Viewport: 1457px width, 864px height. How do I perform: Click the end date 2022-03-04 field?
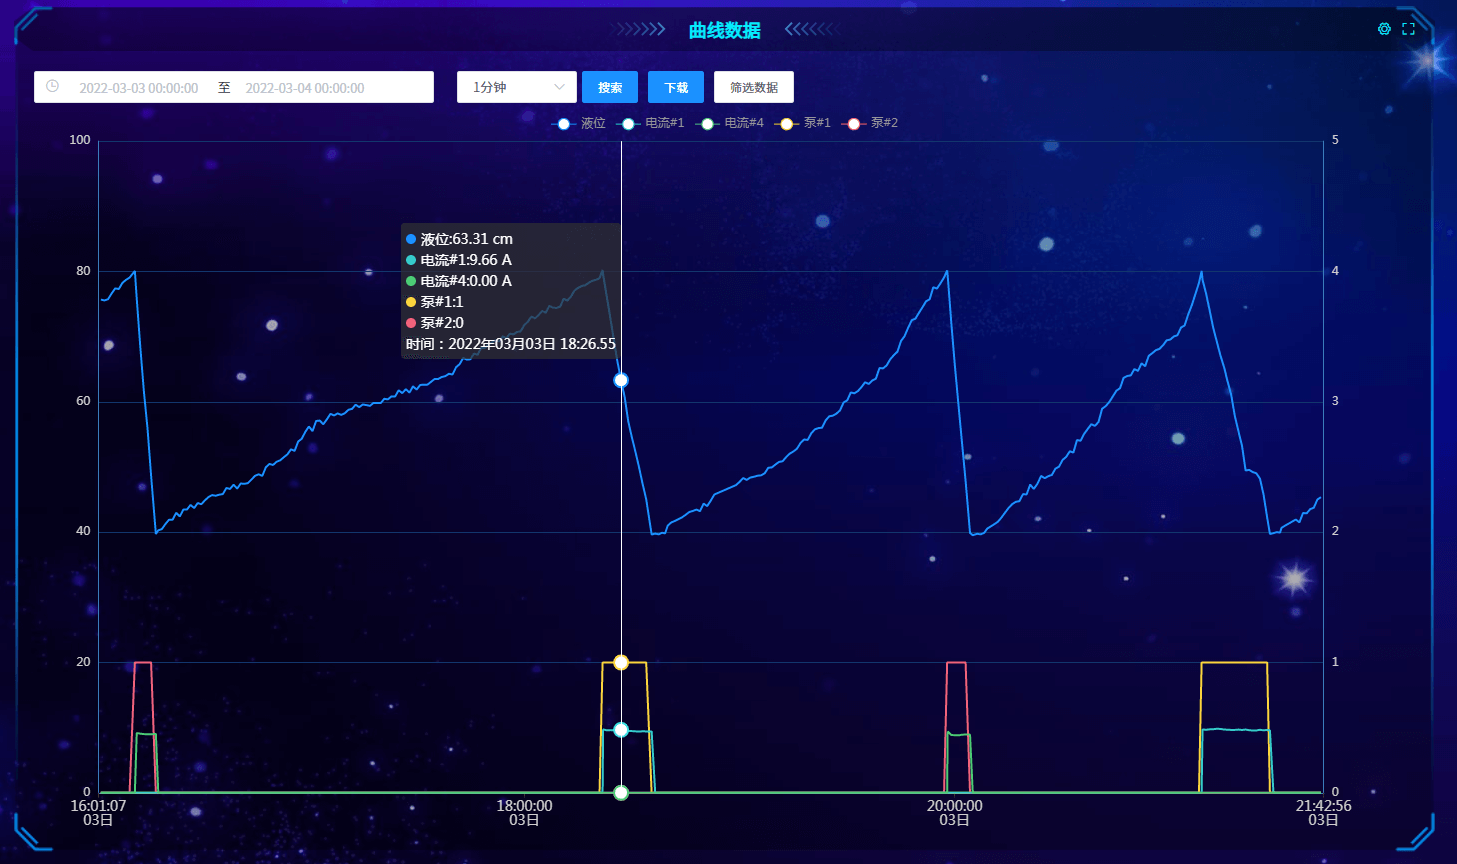click(305, 88)
